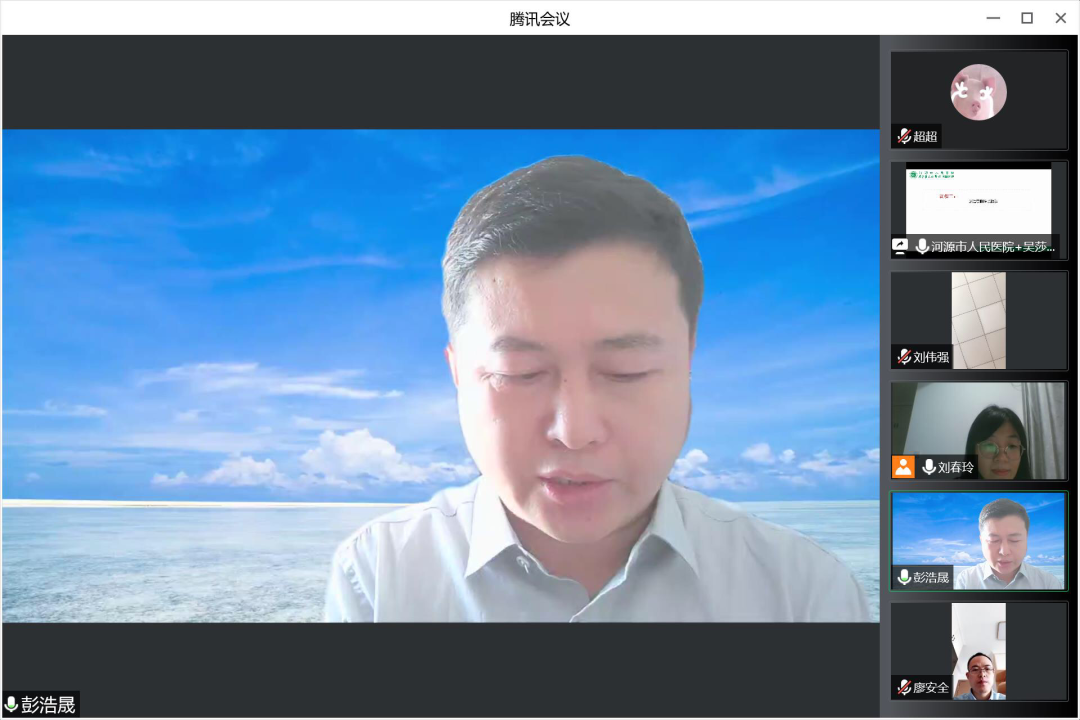Select 廖安全's video thumbnail
Screen dimensions: 1080x720
pyautogui.click(x=978, y=650)
